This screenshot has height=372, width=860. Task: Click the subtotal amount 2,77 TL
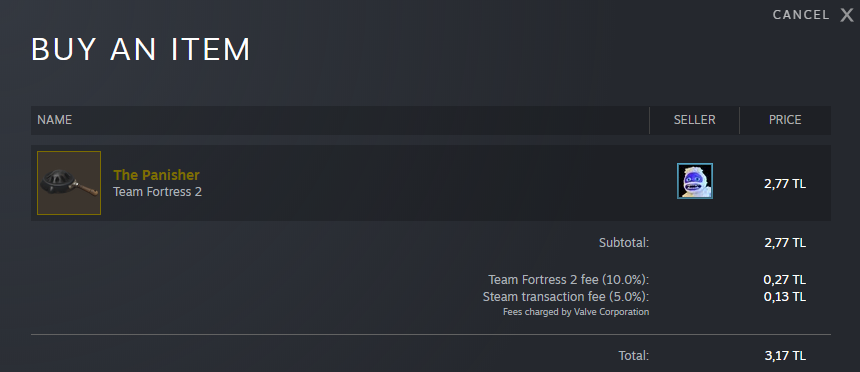pyautogui.click(x=785, y=243)
